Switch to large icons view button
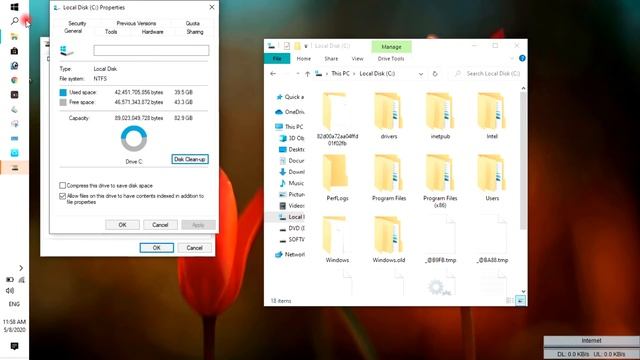The height and width of the screenshot is (360, 640). [x=520, y=301]
